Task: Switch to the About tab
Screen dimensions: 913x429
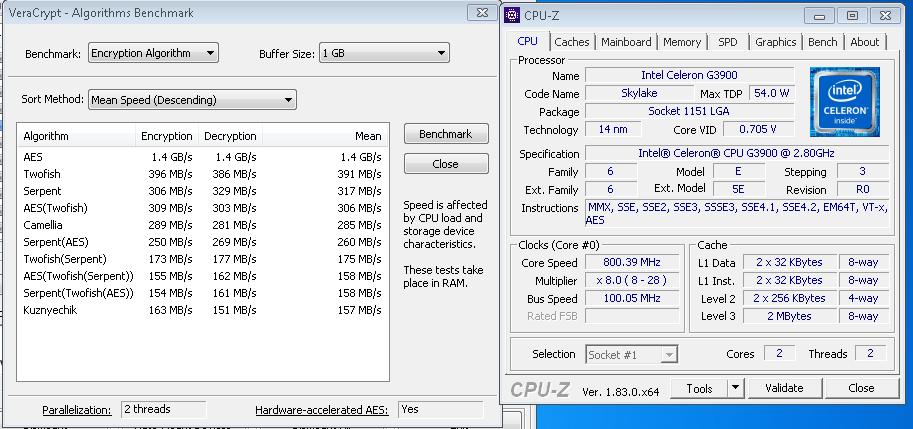Action: coord(865,42)
